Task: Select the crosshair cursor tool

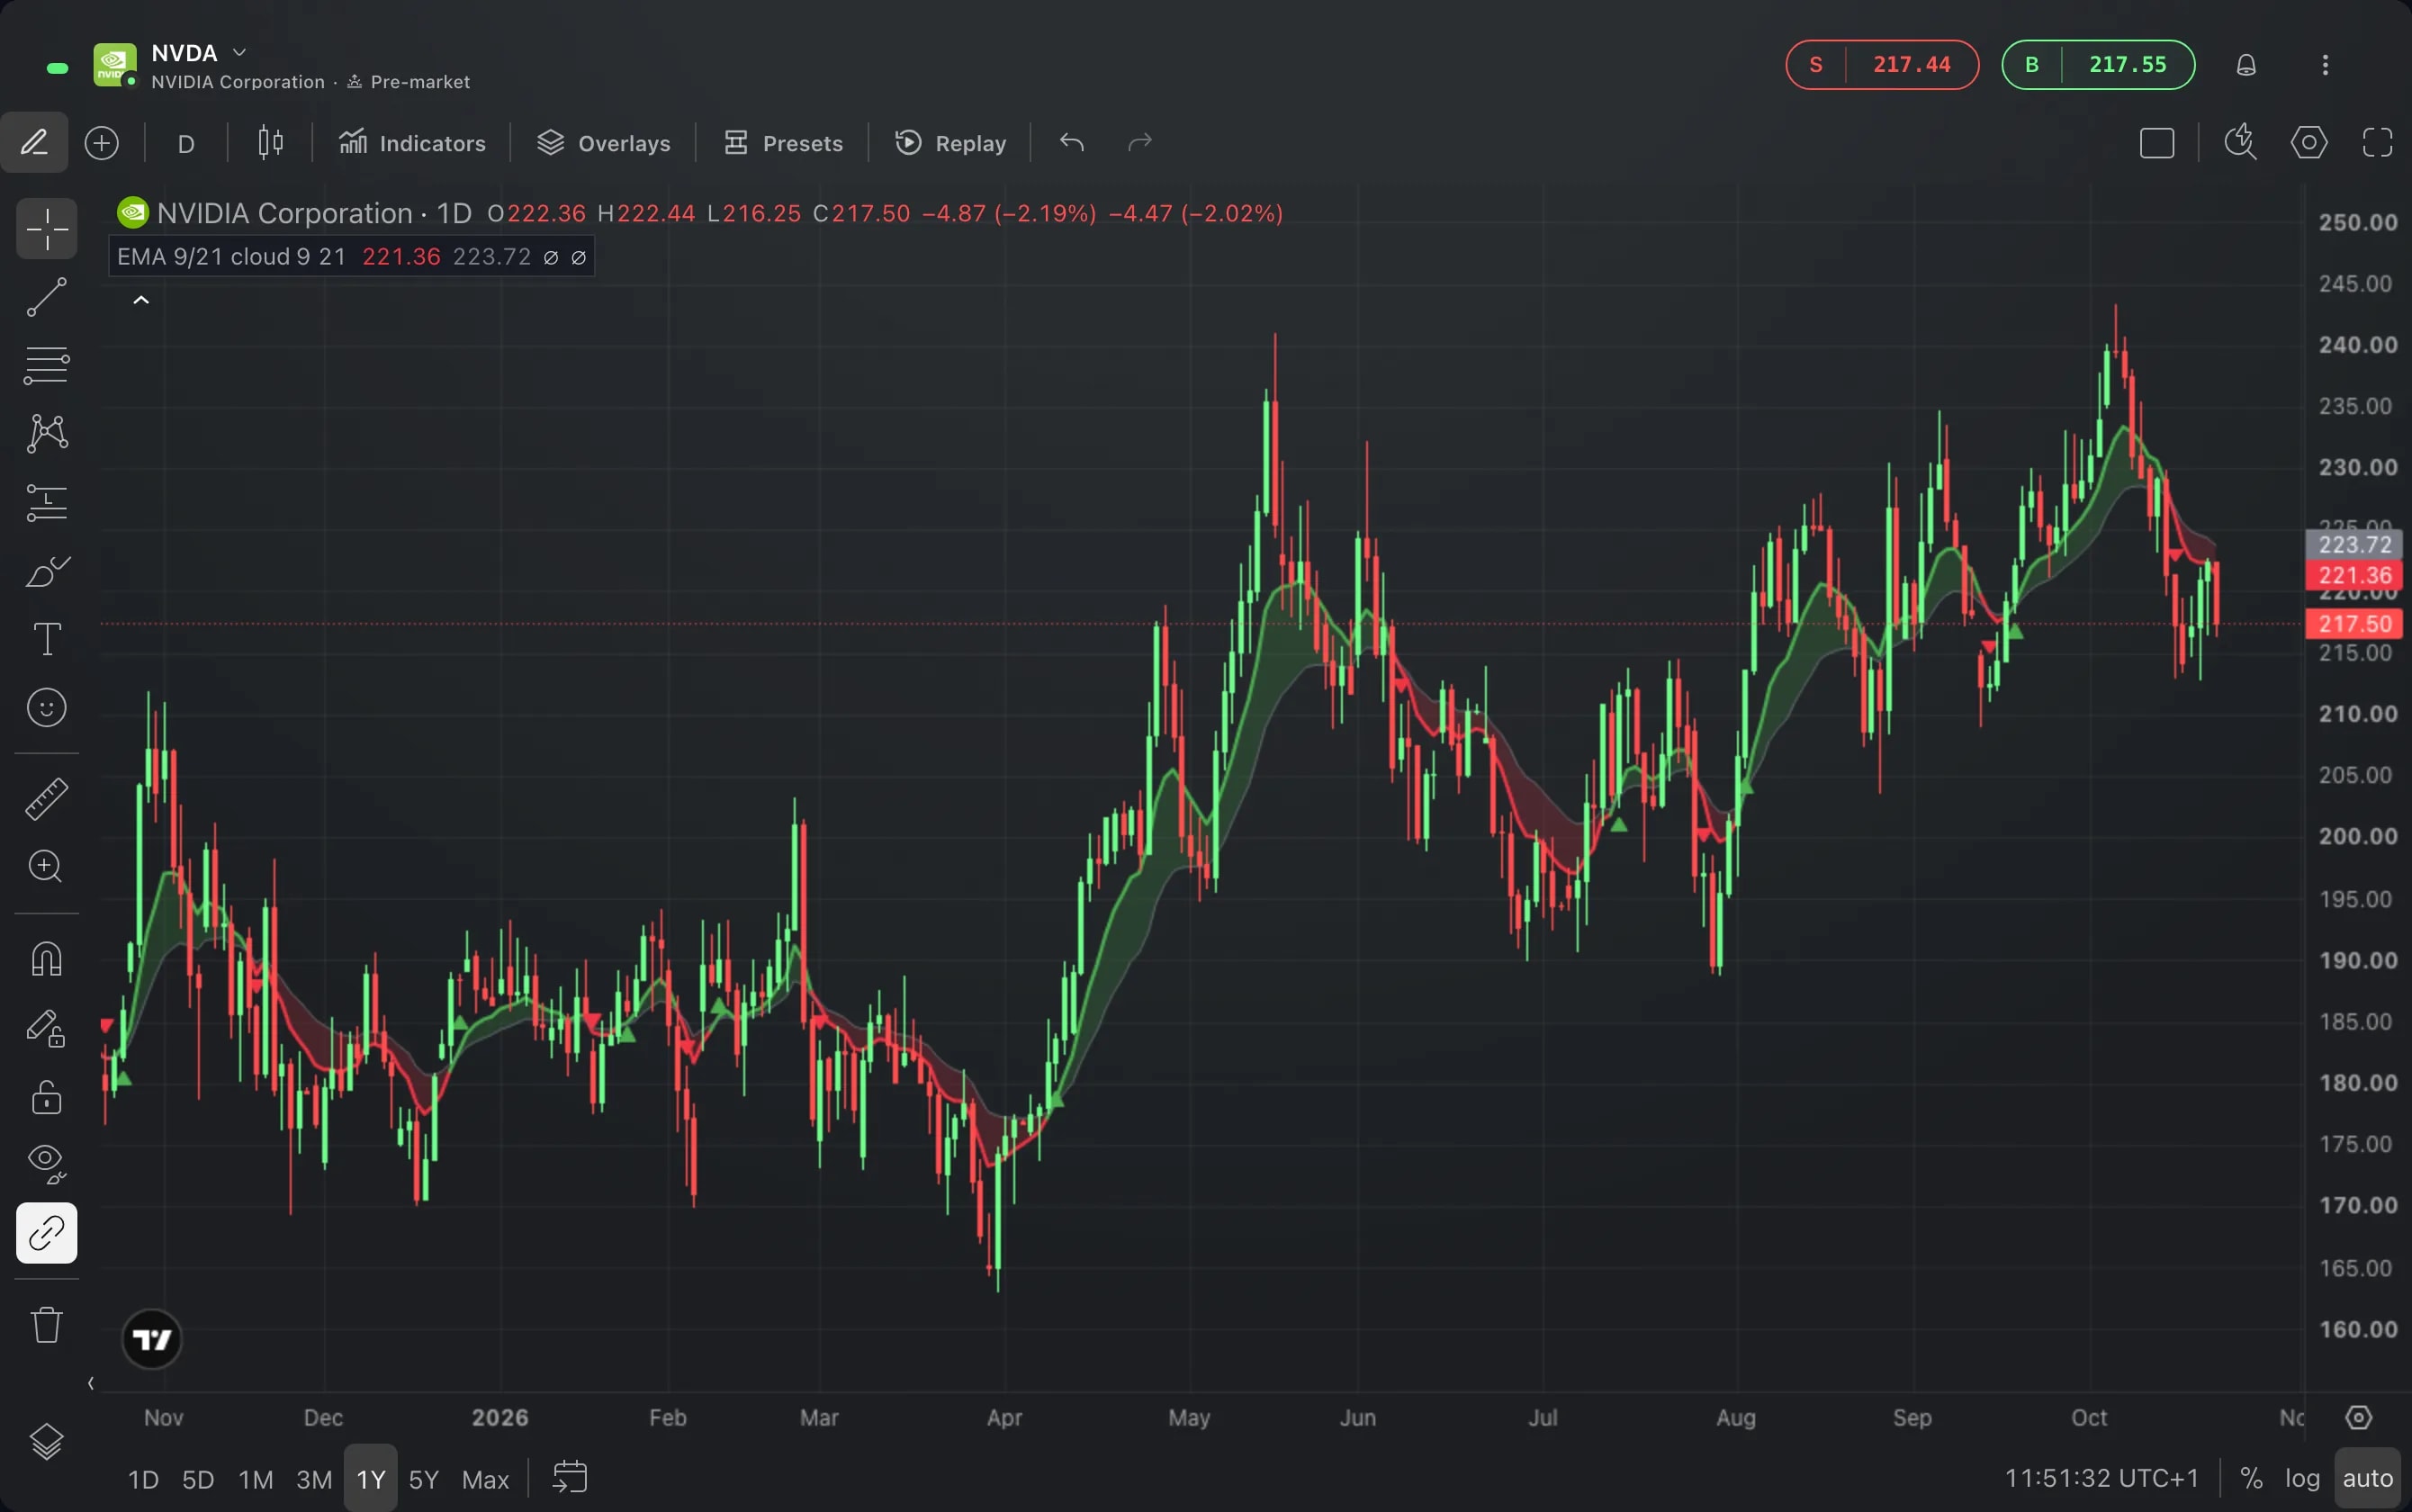Action: (x=46, y=229)
